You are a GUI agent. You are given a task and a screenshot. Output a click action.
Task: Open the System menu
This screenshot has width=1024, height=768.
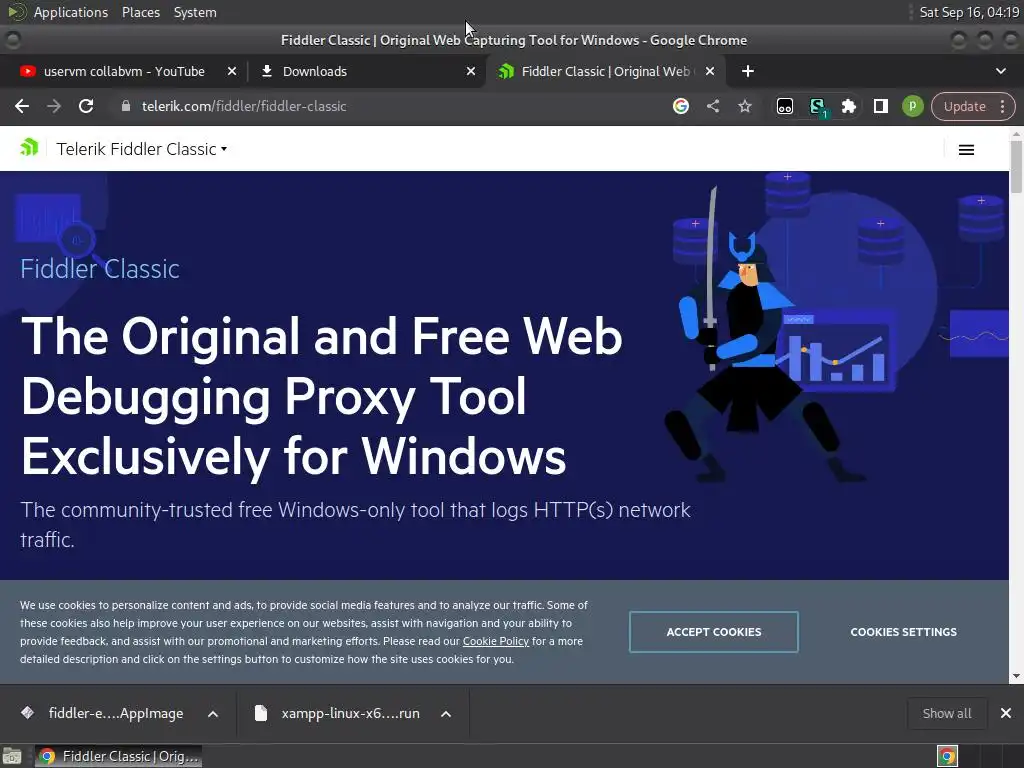tap(195, 12)
